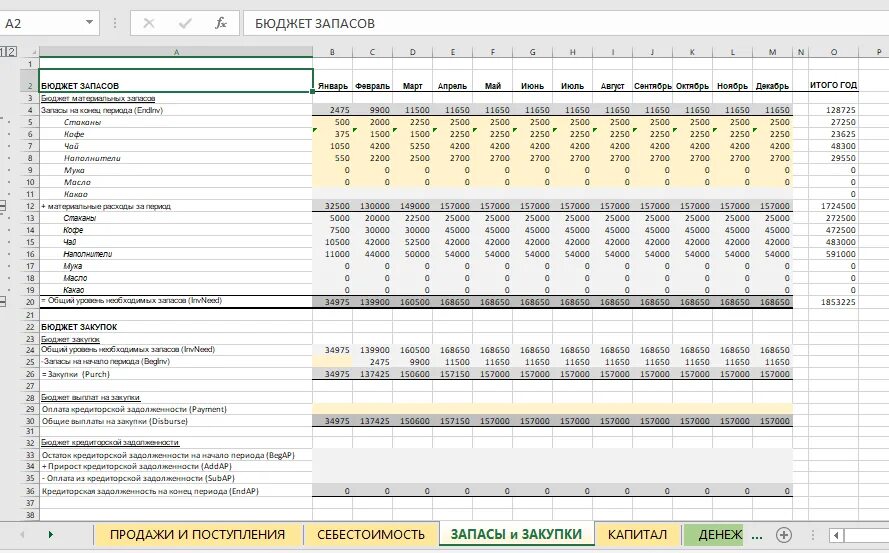889x553 pixels.
Task: Show outline level 2 grouping button
Action: coord(12,52)
